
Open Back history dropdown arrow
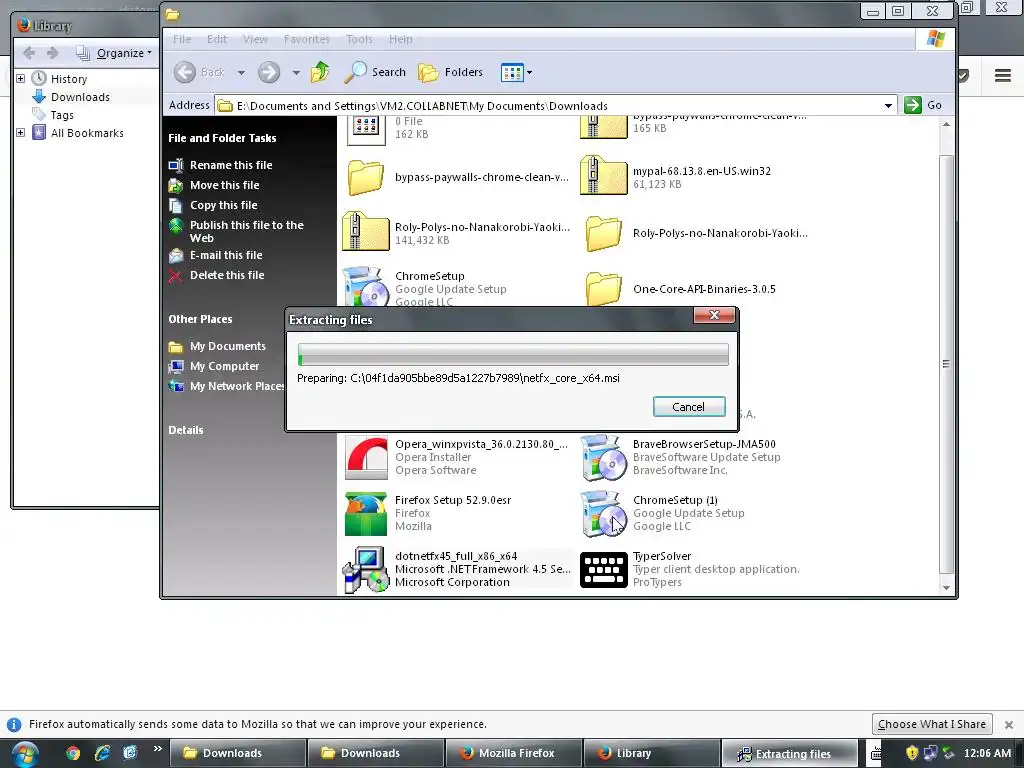point(241,72)
